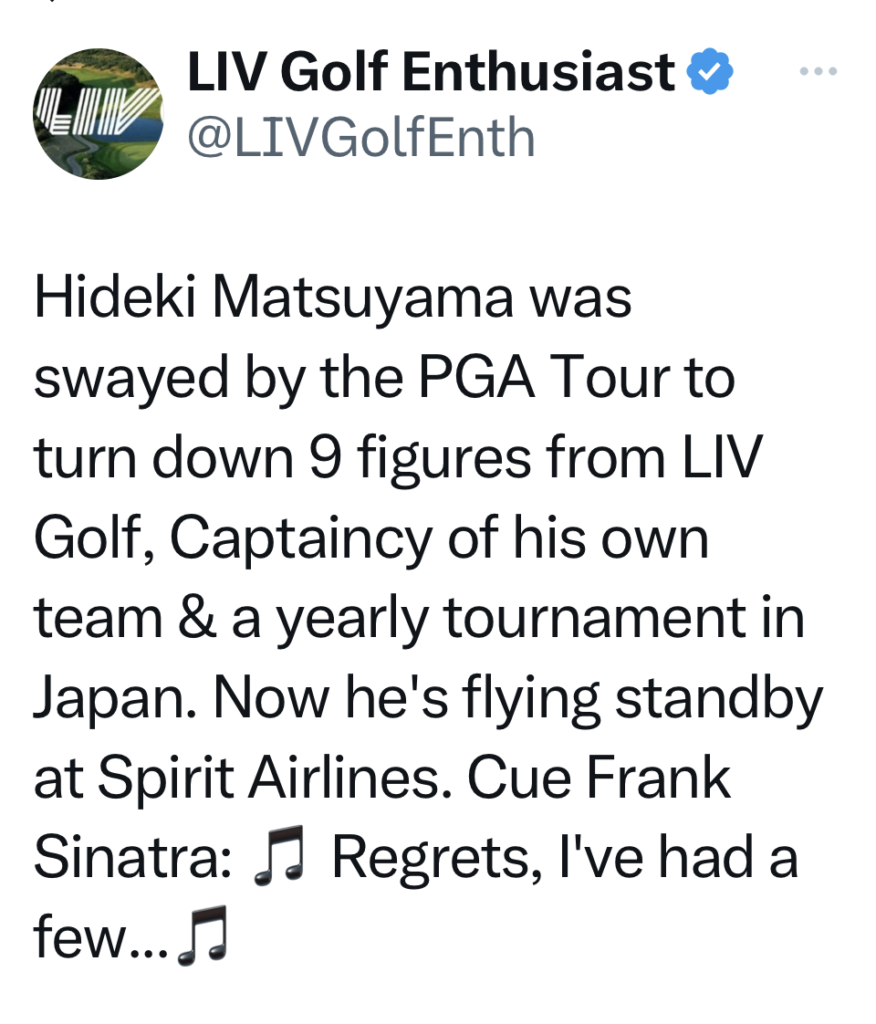Open the three-dot more options menu
Image resolution: width=876 pixels, height=1024 pixels.
pyautogui.click(x=818, y=72)
